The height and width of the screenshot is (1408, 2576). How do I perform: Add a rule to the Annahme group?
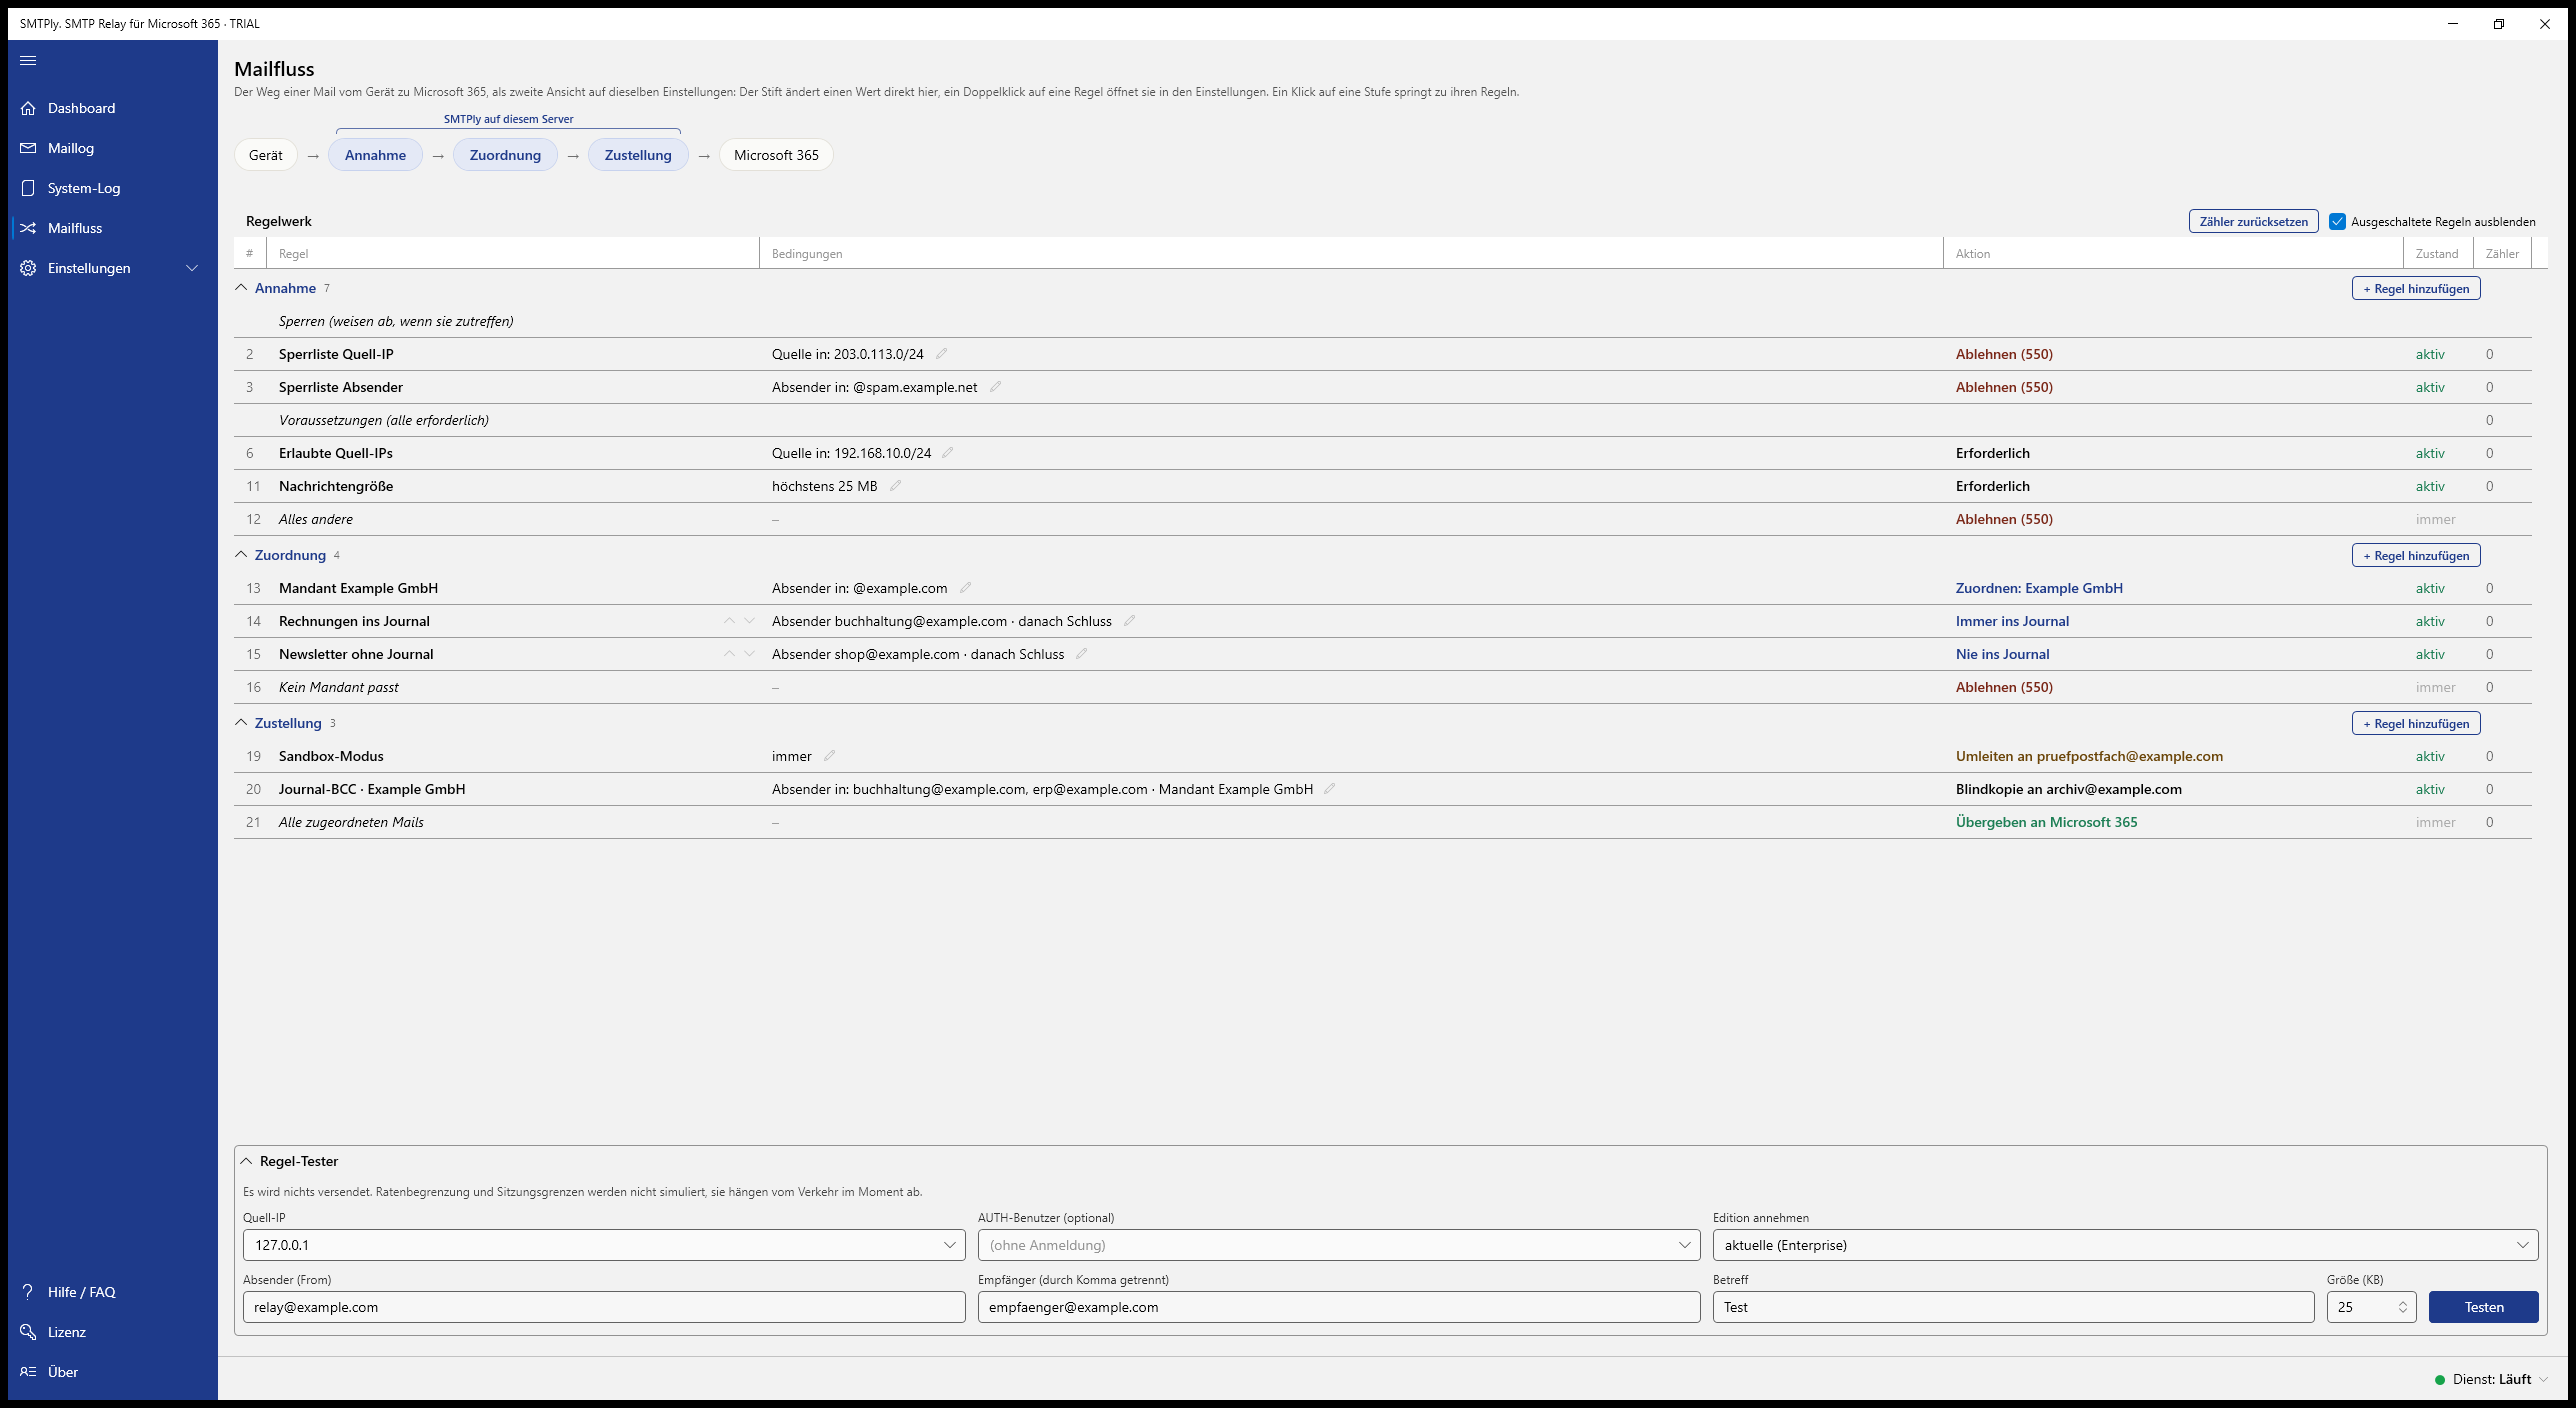point(2416,288)
